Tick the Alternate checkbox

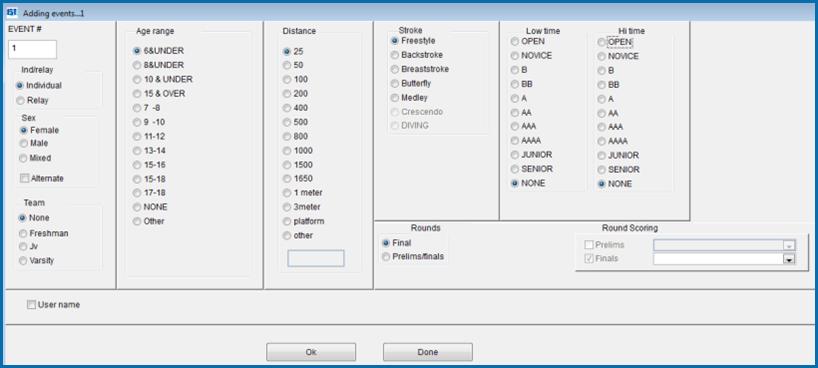click(42, 178)
